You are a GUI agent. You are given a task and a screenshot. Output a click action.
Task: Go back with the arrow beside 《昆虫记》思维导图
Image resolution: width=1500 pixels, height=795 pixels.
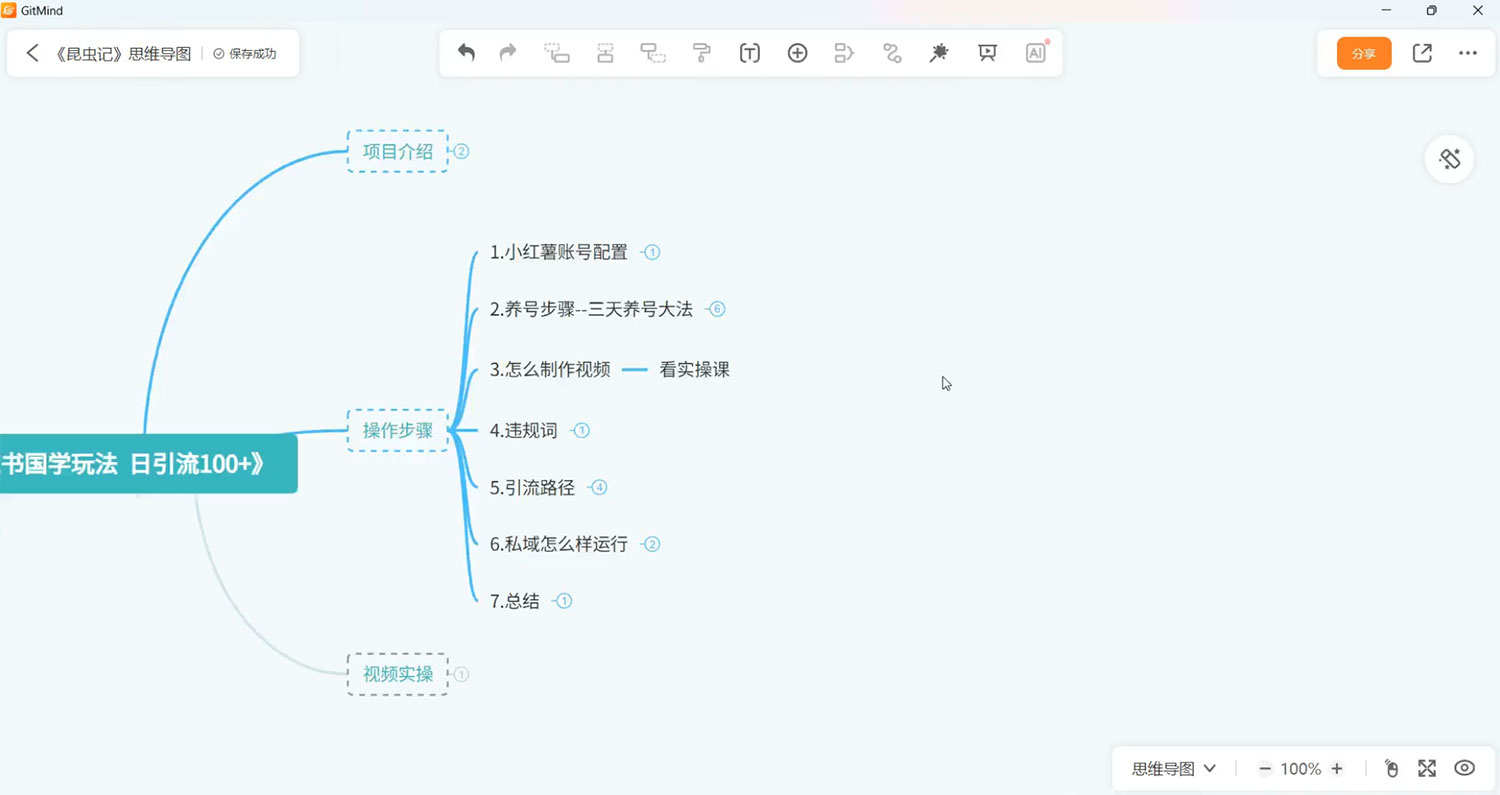pos(32,52)
